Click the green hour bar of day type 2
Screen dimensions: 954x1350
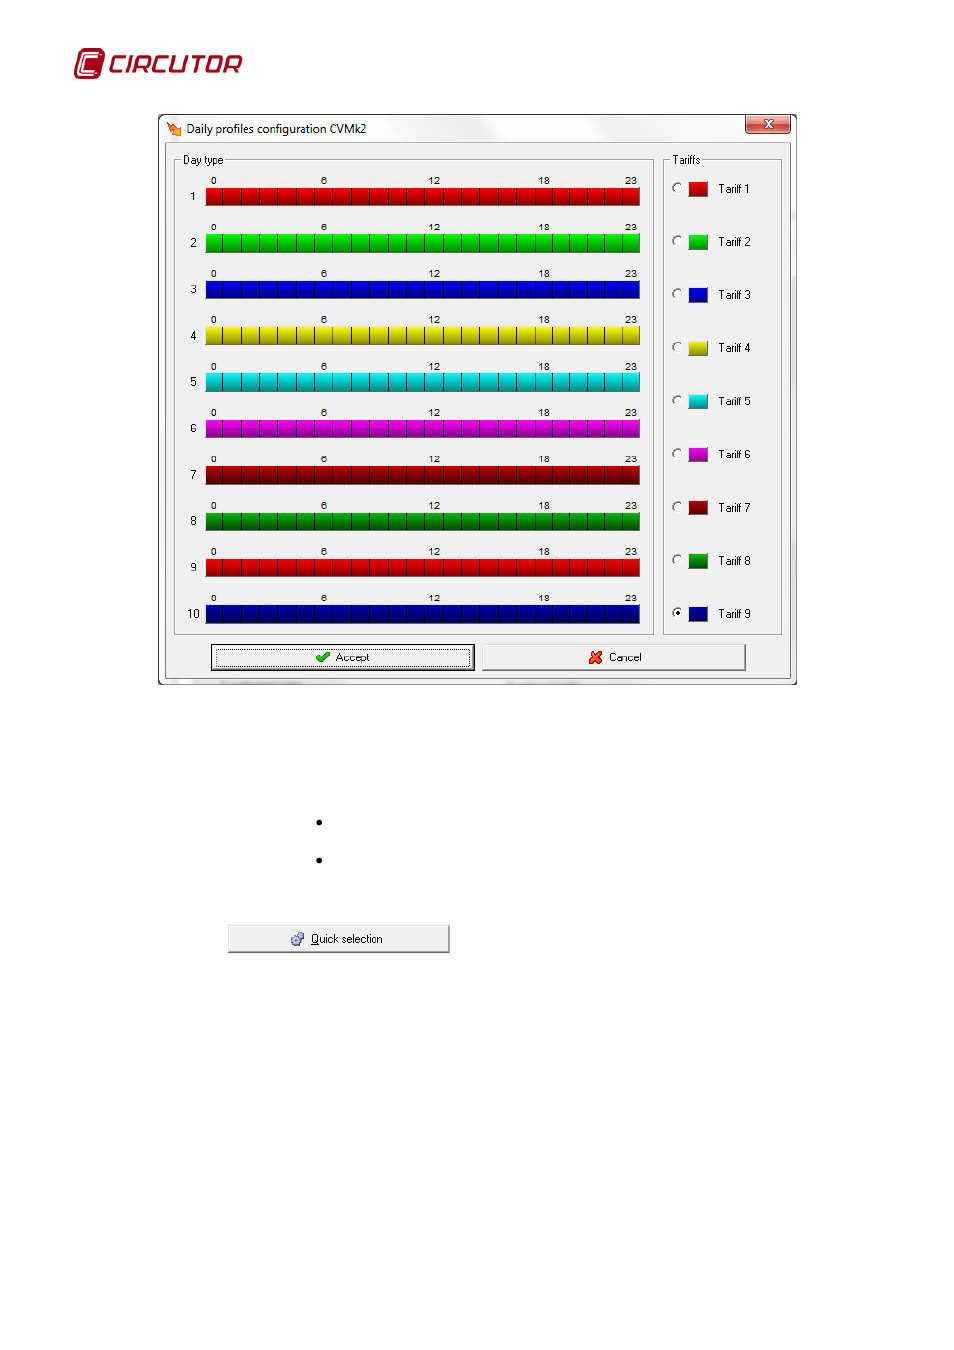coord(422,243)
